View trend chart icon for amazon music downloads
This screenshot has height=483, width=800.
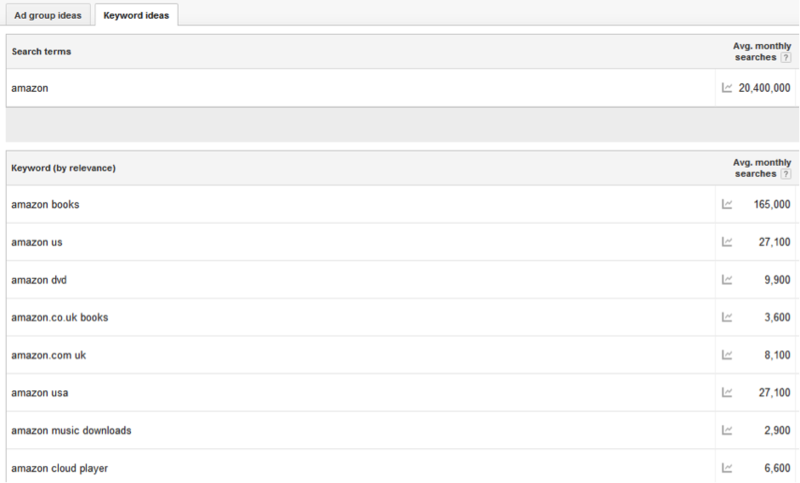pos(727,430)
